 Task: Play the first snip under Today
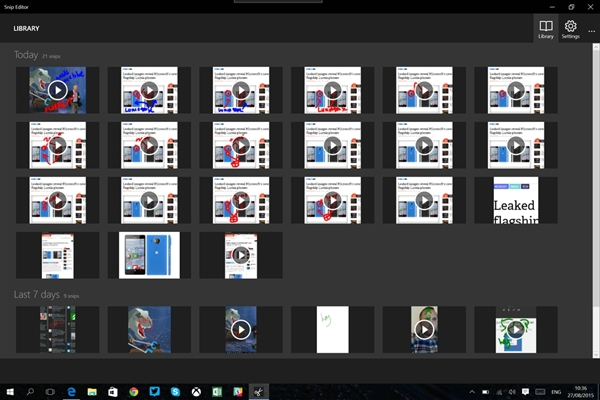point(57,90)
